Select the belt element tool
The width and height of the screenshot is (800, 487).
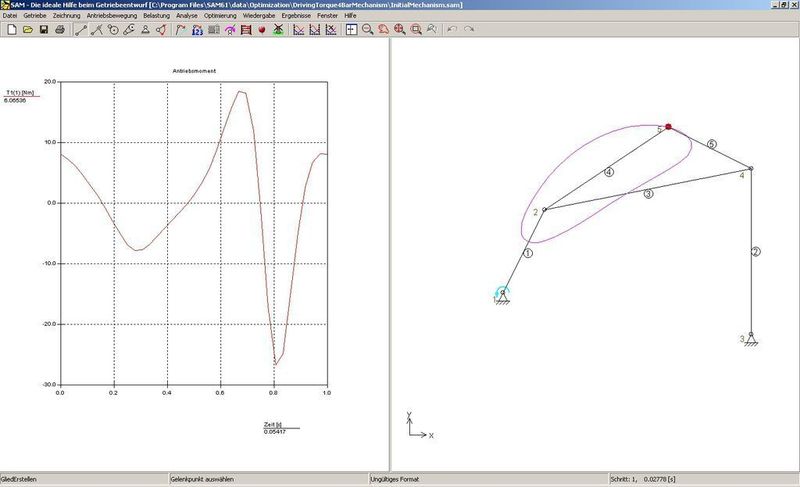click(x=129, y=30)
